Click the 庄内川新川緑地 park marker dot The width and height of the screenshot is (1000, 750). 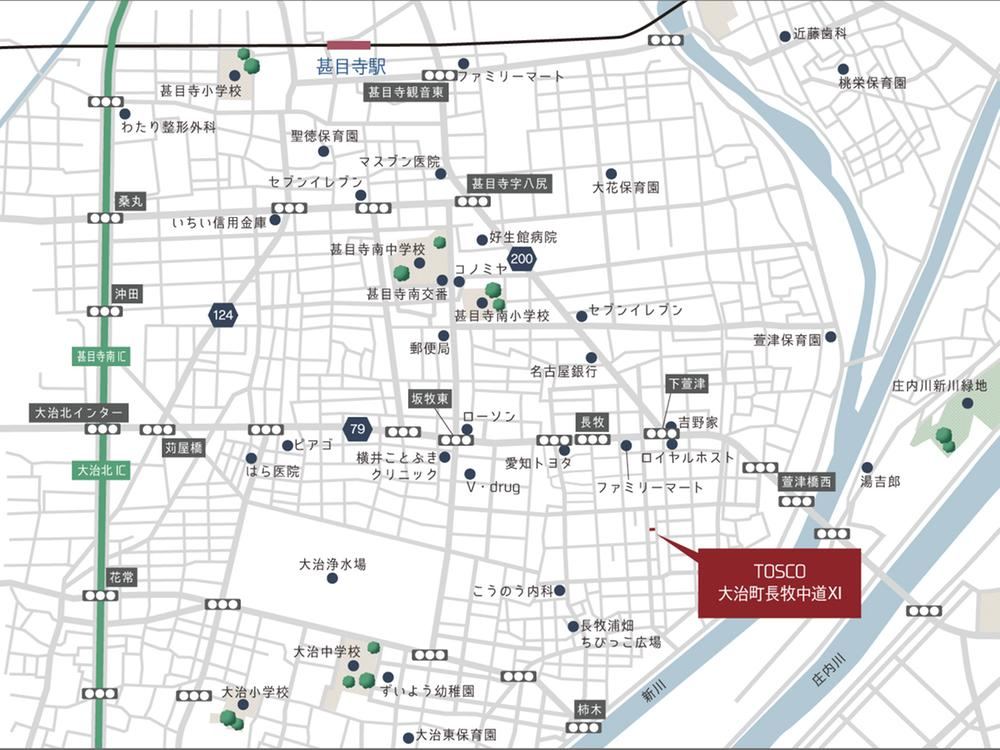(x=967, y=403)
